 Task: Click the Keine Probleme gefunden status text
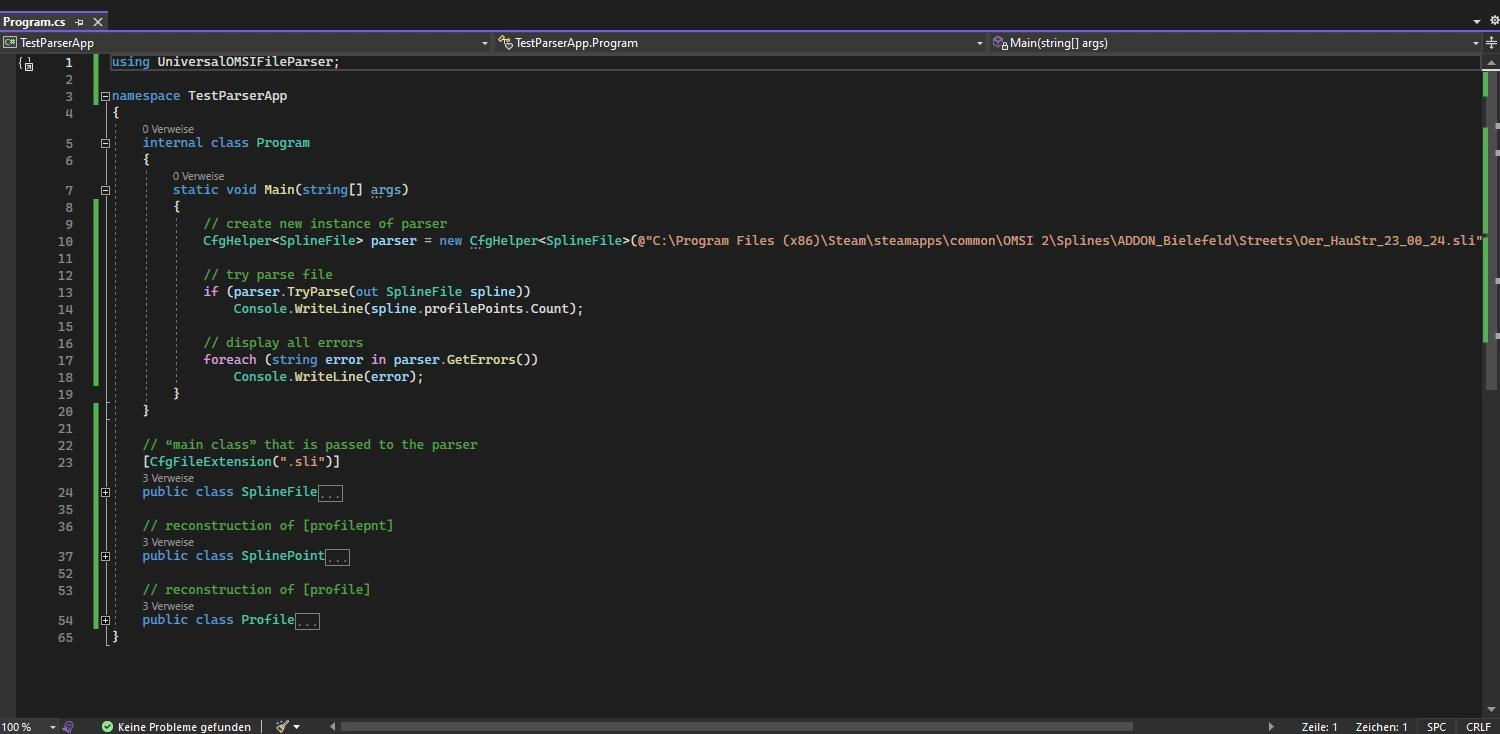click(184, 727)
